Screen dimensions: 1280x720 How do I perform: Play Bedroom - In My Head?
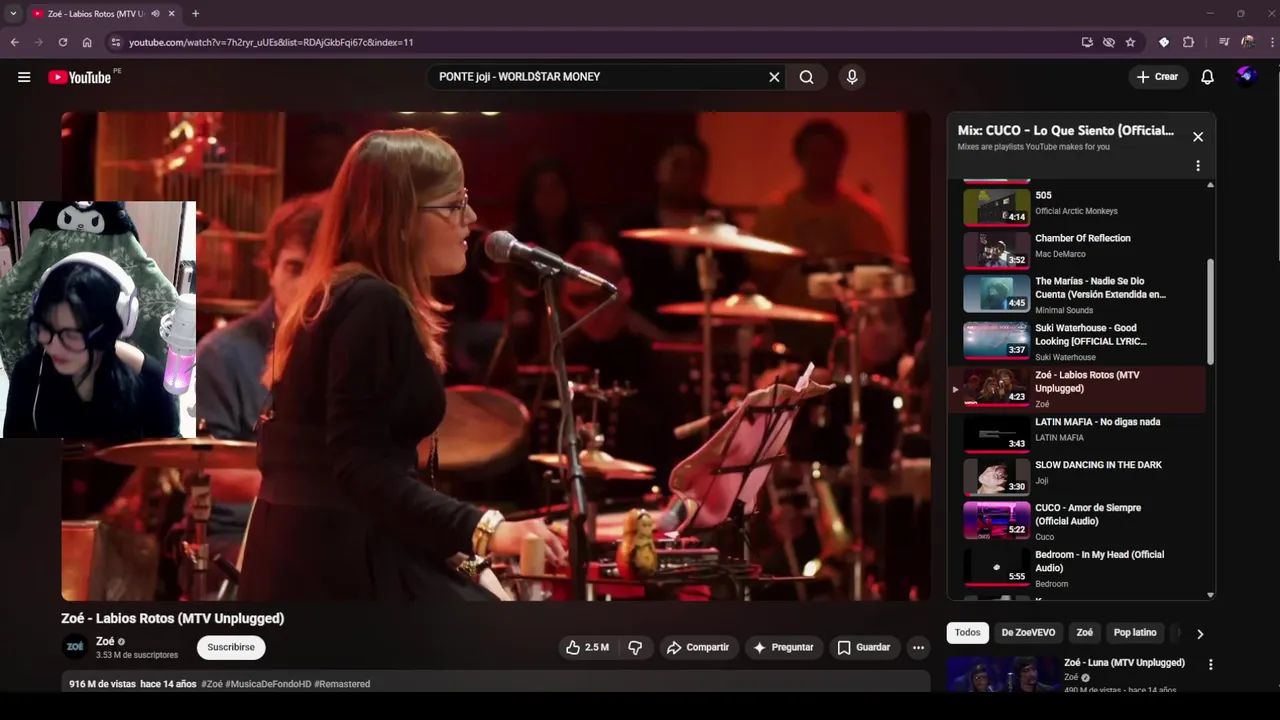point(1080,568)
